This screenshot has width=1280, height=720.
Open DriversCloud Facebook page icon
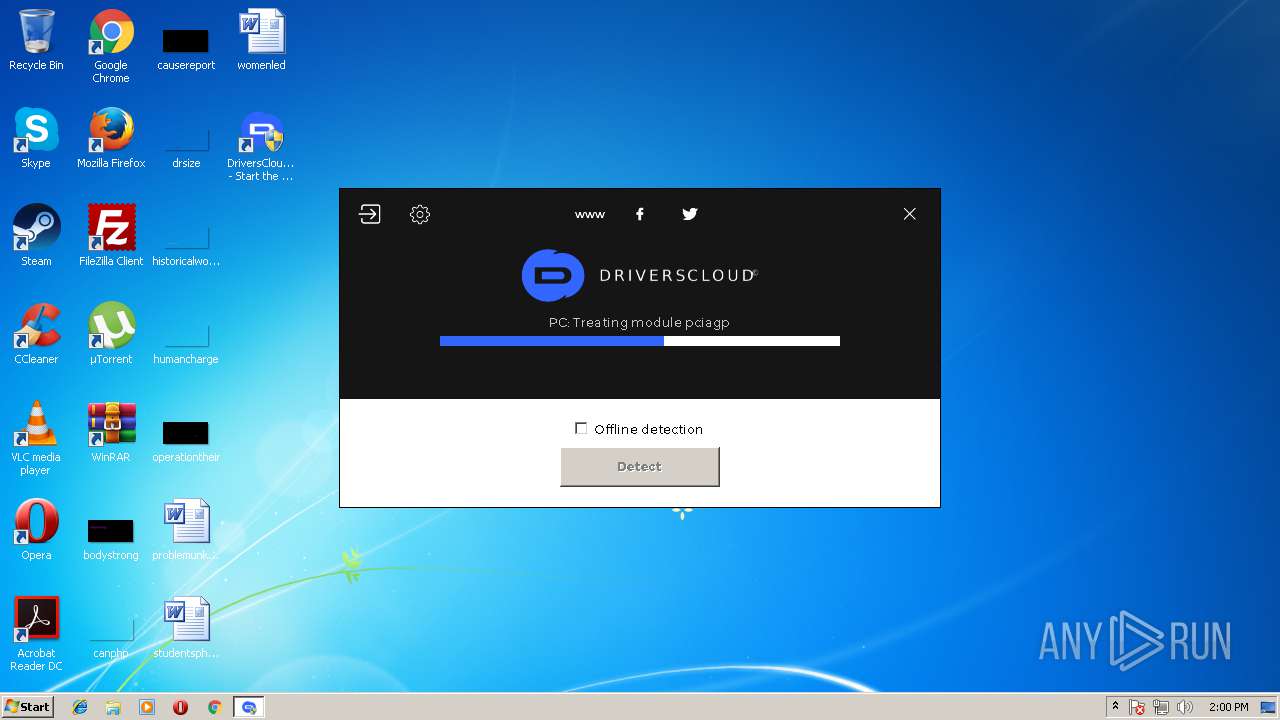[640, 214]
